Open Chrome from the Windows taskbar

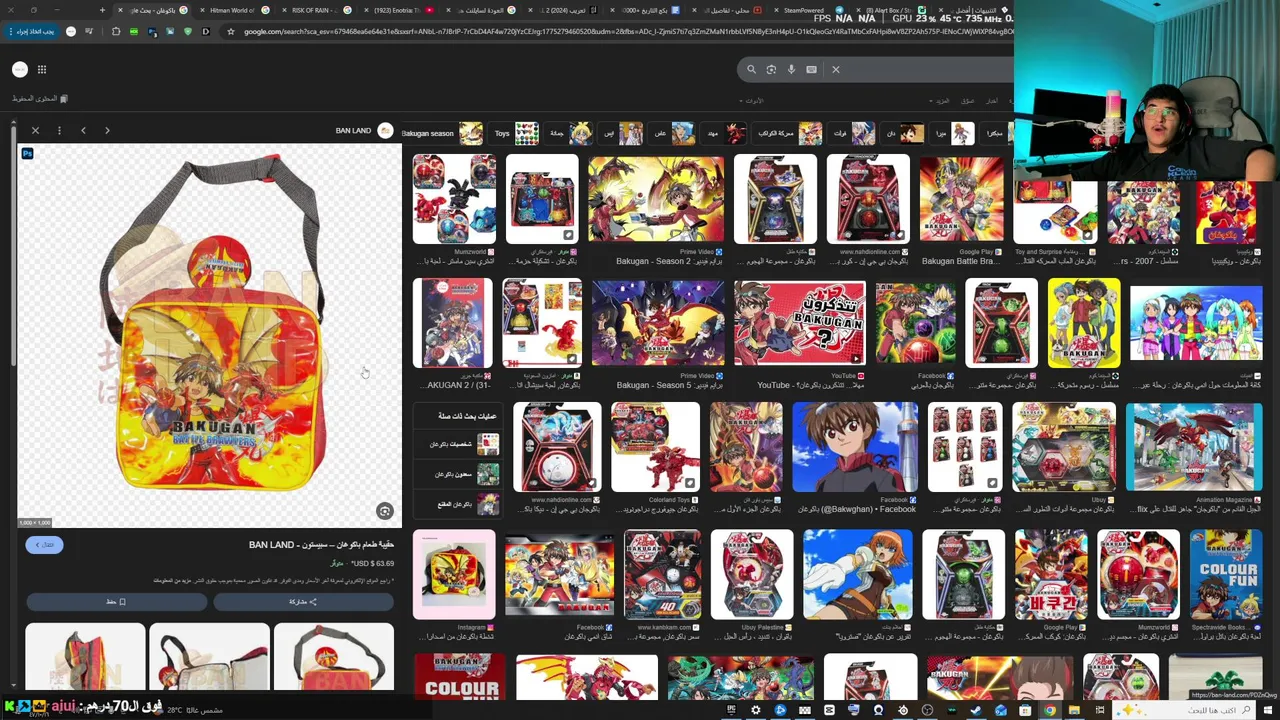click(x=1049, y=710)
